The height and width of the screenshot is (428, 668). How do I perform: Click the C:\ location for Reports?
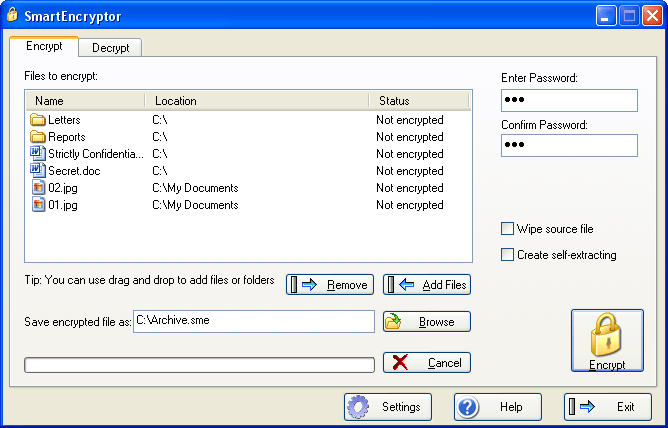[x=160, y=137]
